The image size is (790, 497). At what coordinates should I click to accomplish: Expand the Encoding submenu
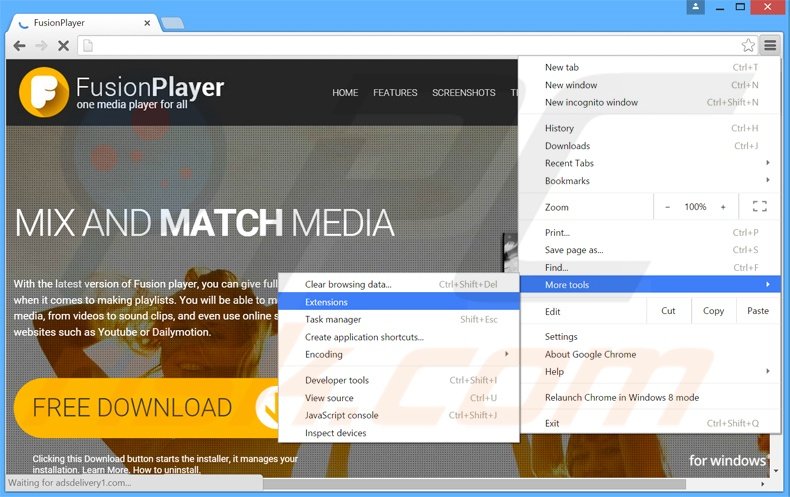pyautogui.click(x=399, y=354)
